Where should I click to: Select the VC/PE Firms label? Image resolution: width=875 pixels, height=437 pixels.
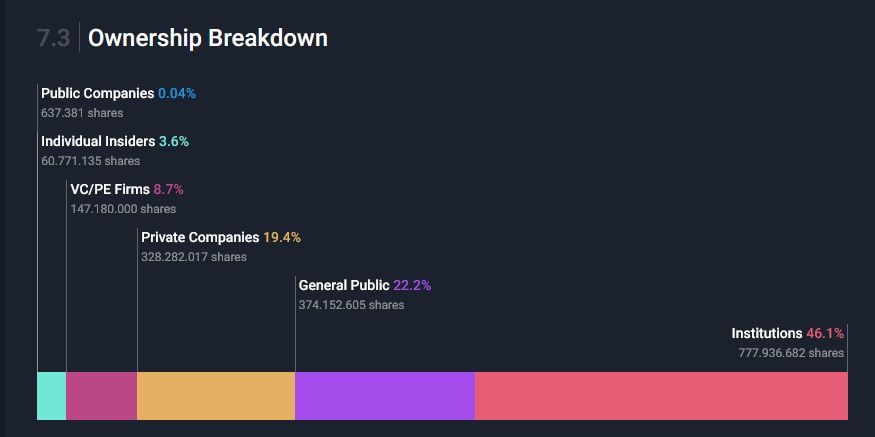[110, 189]
